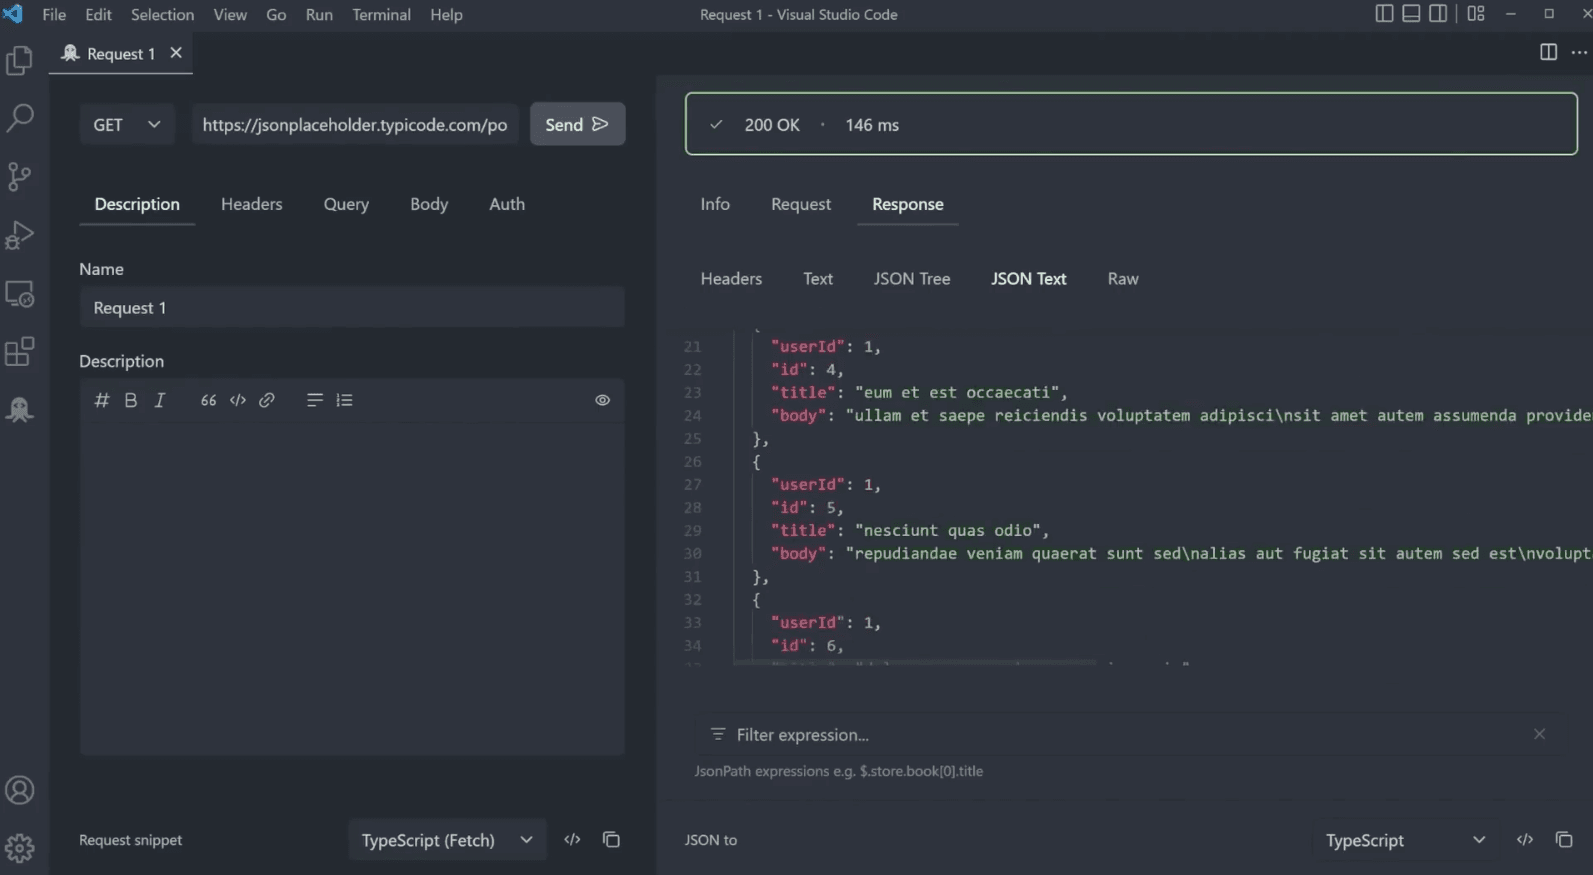Open the Source Control view
This screenshot has height=875, width=1593.
pos(19,177)
